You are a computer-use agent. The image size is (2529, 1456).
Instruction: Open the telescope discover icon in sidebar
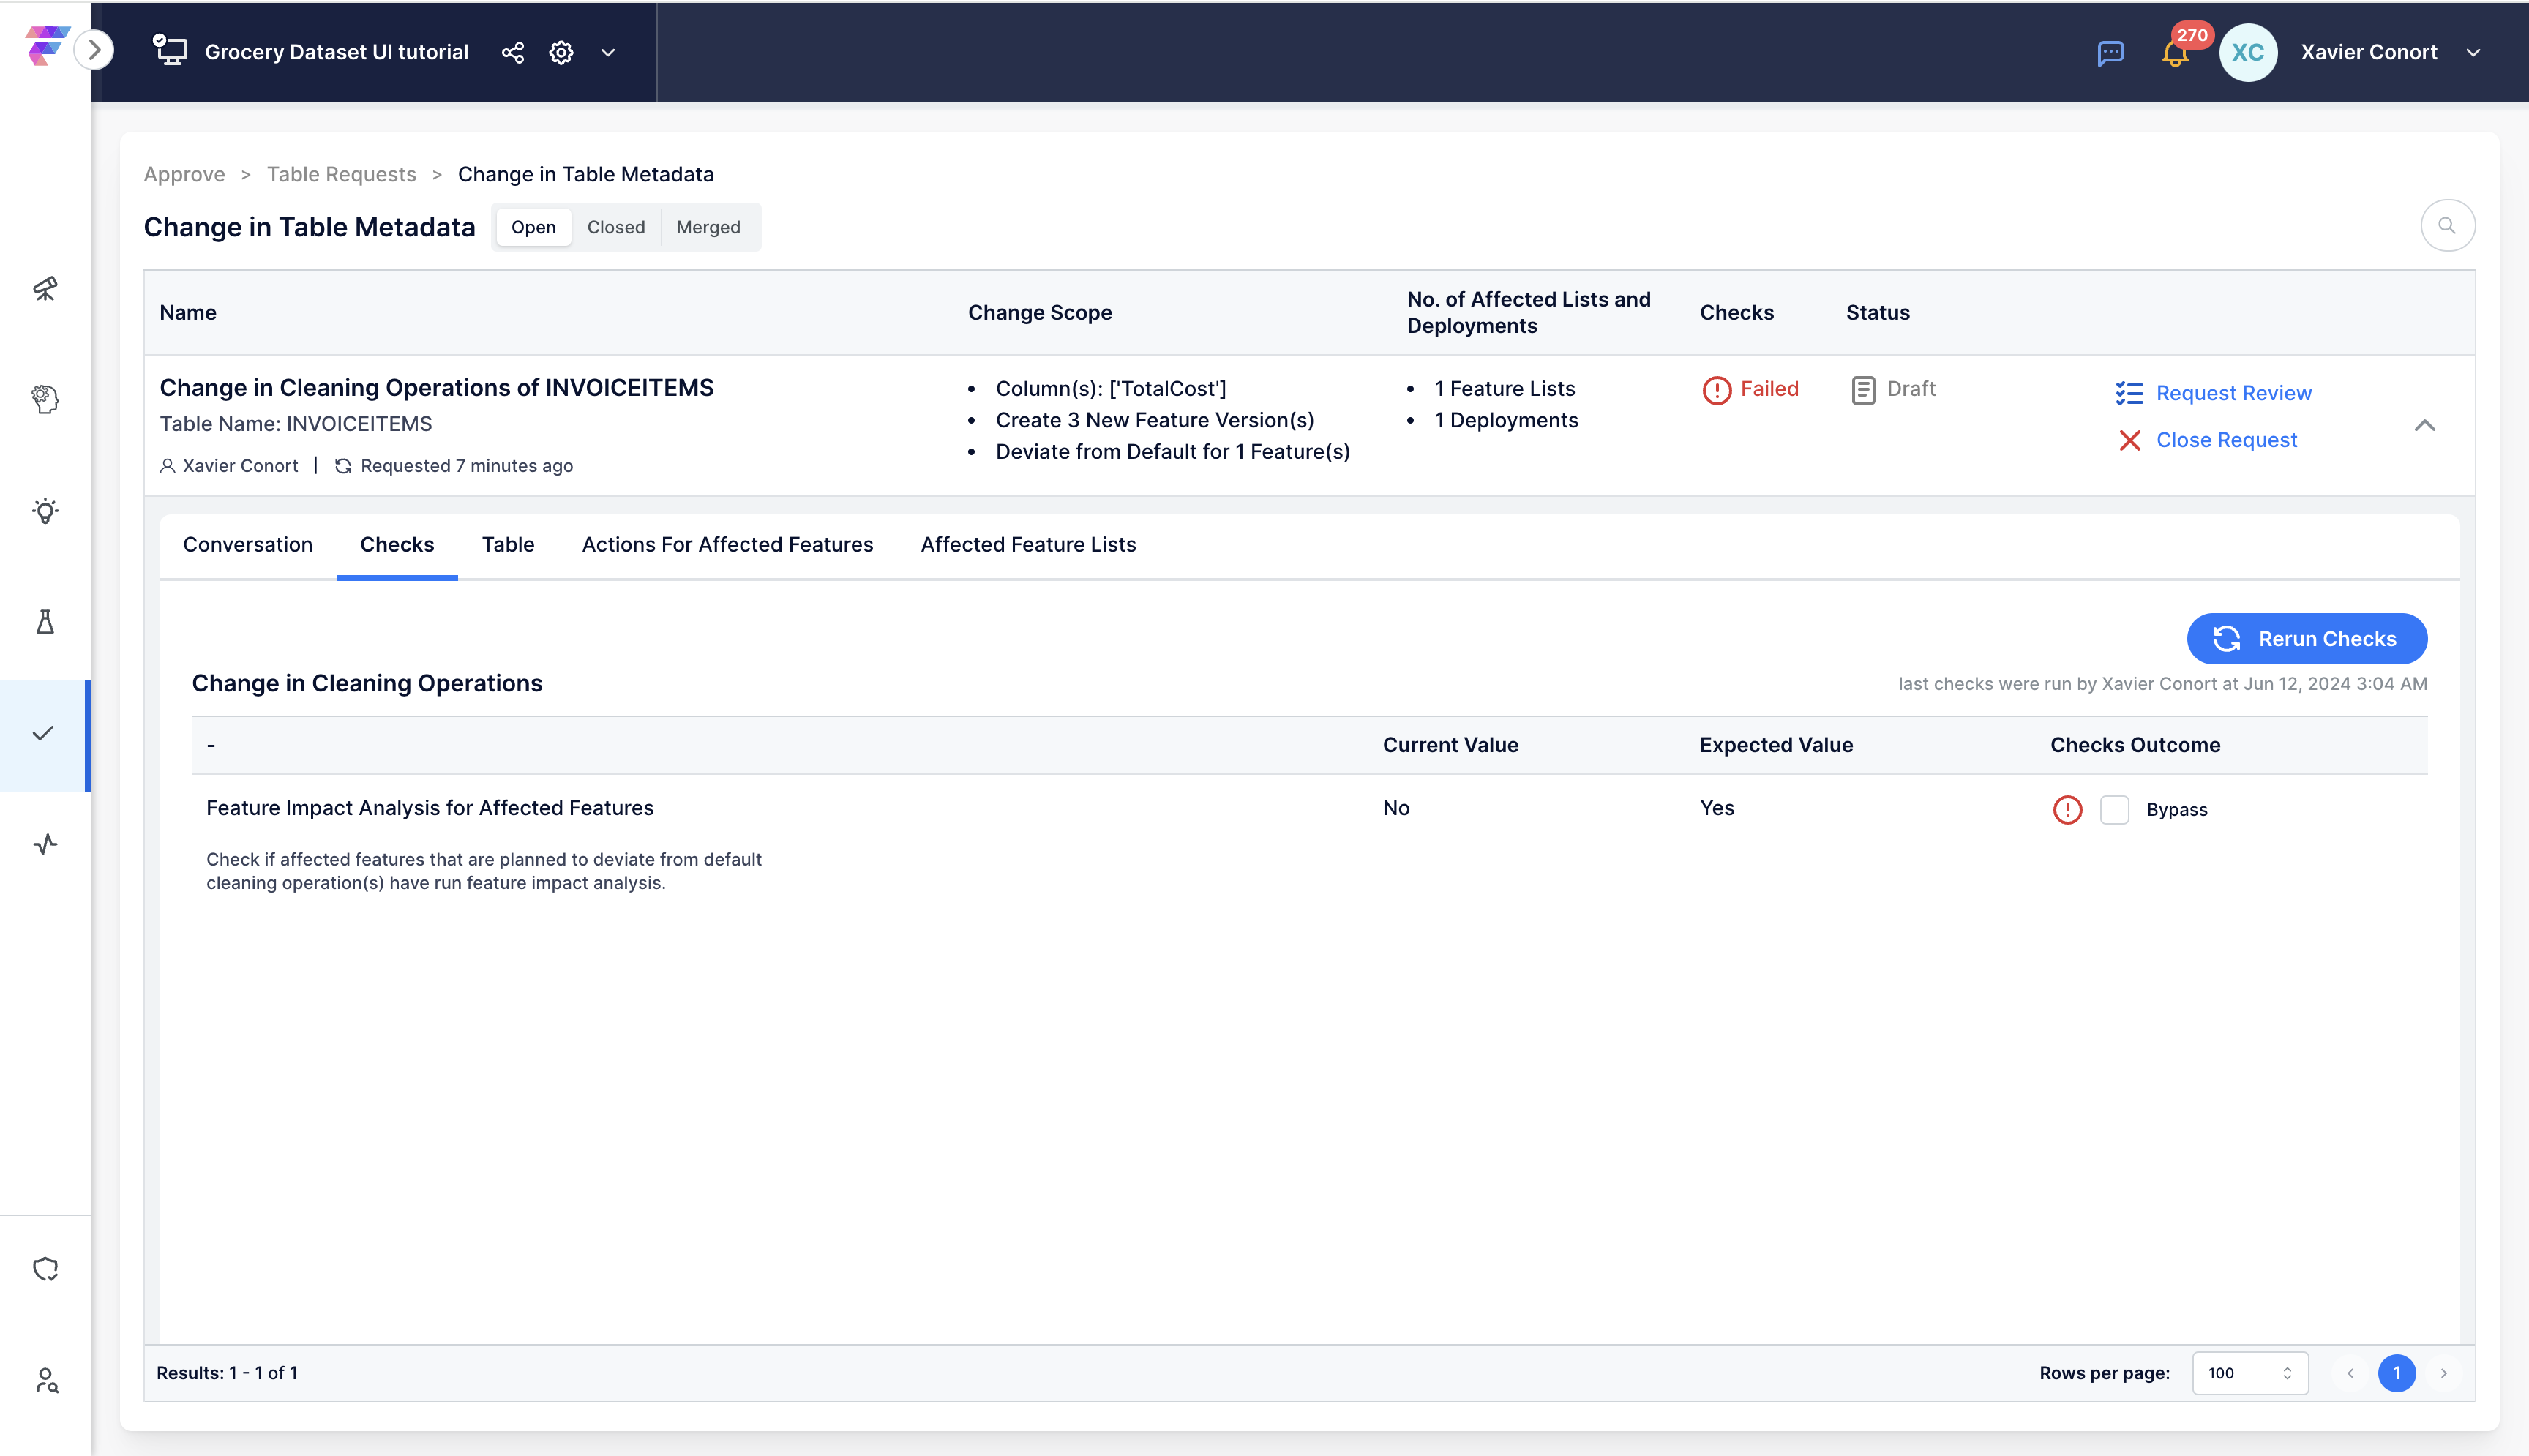coord(45,289)
